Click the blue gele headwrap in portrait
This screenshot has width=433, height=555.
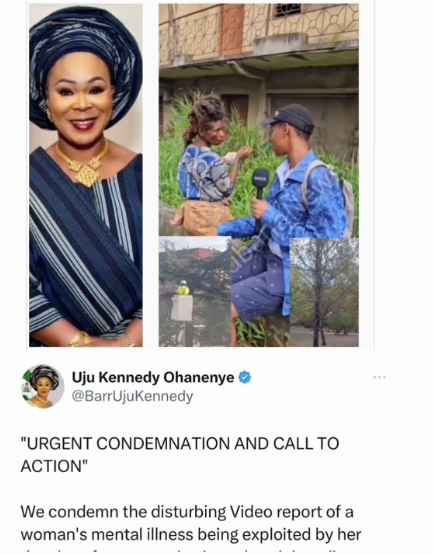click(86, 57)
